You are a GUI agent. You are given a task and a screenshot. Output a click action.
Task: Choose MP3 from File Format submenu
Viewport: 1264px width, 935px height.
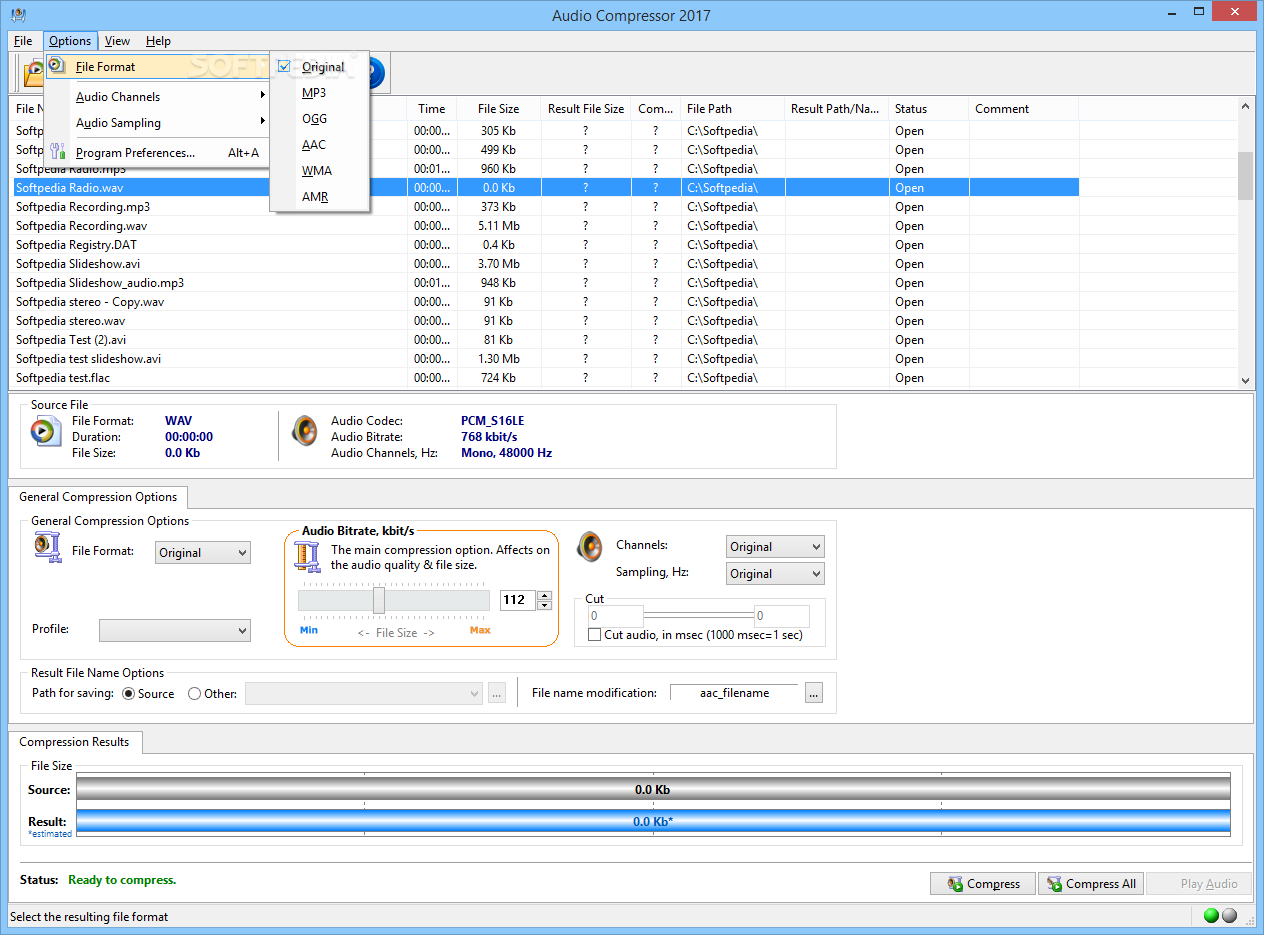click(x=320, y=93)
